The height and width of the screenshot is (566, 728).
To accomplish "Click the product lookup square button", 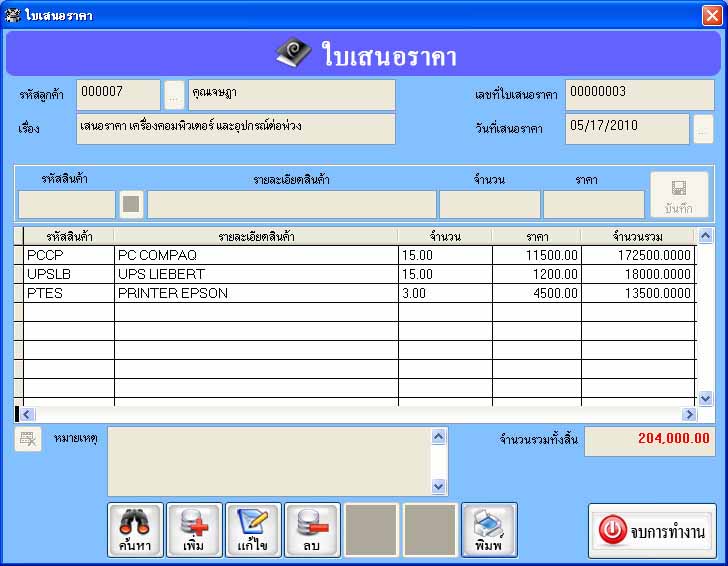I will coord(131,204).
